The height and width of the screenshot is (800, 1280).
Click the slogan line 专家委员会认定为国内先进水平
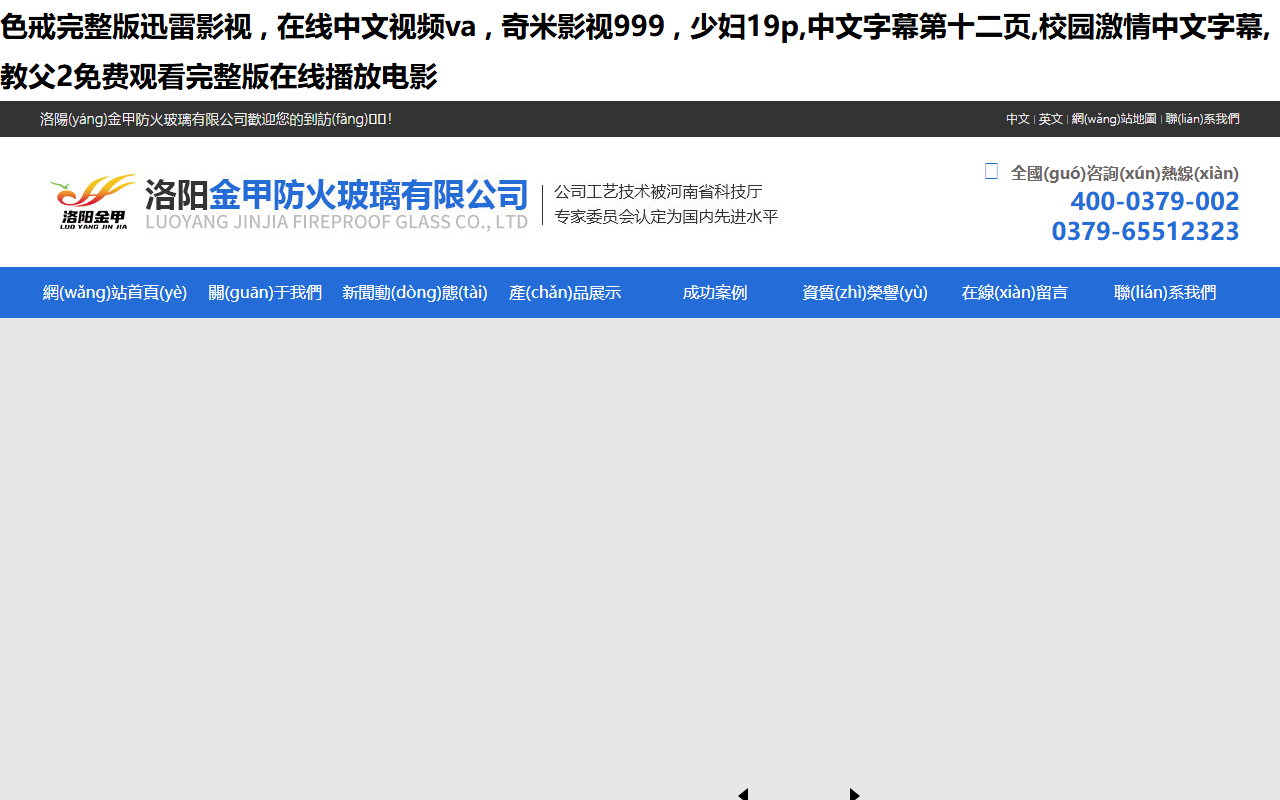click(x=666, y=216)
